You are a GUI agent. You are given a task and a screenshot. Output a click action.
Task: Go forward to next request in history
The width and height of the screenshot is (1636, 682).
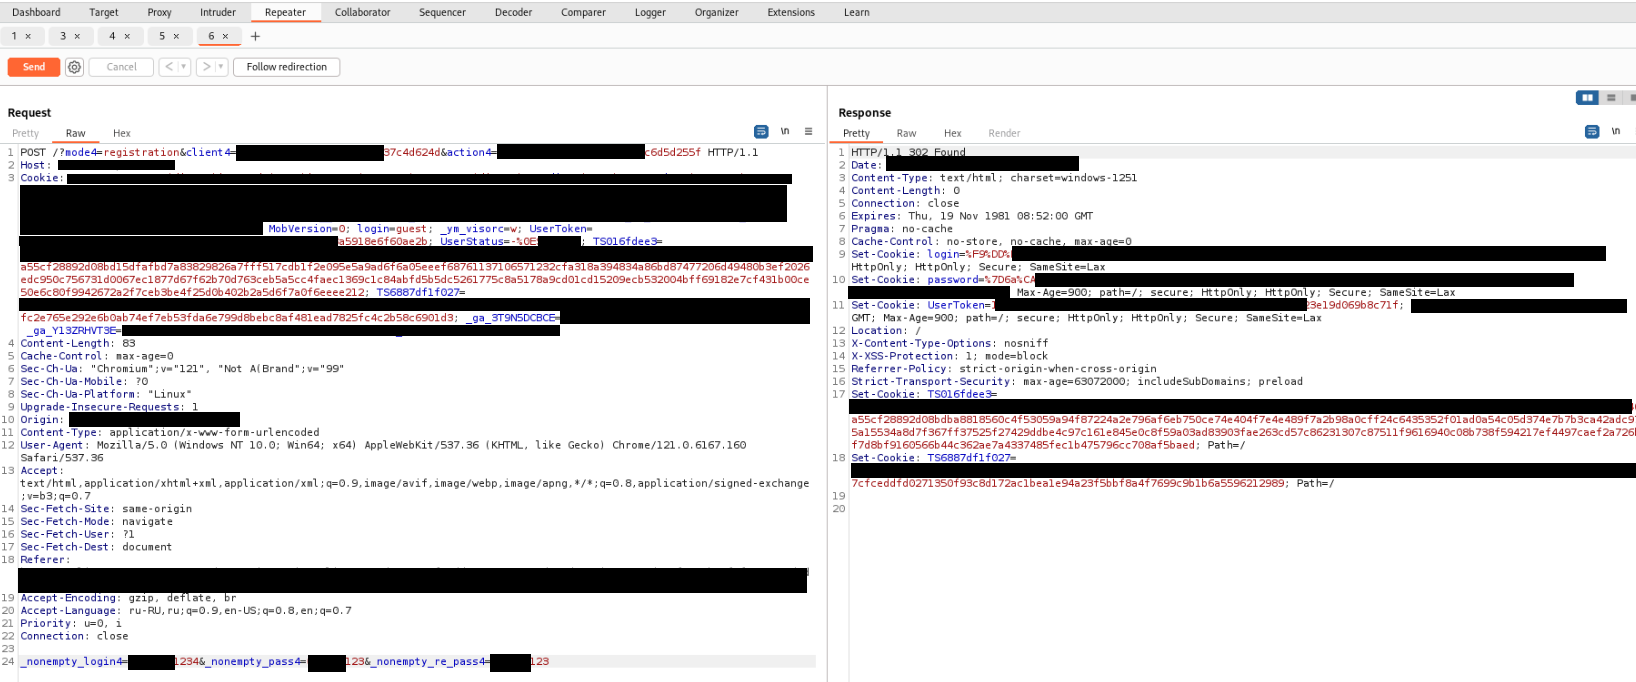[x=206, y=67]
